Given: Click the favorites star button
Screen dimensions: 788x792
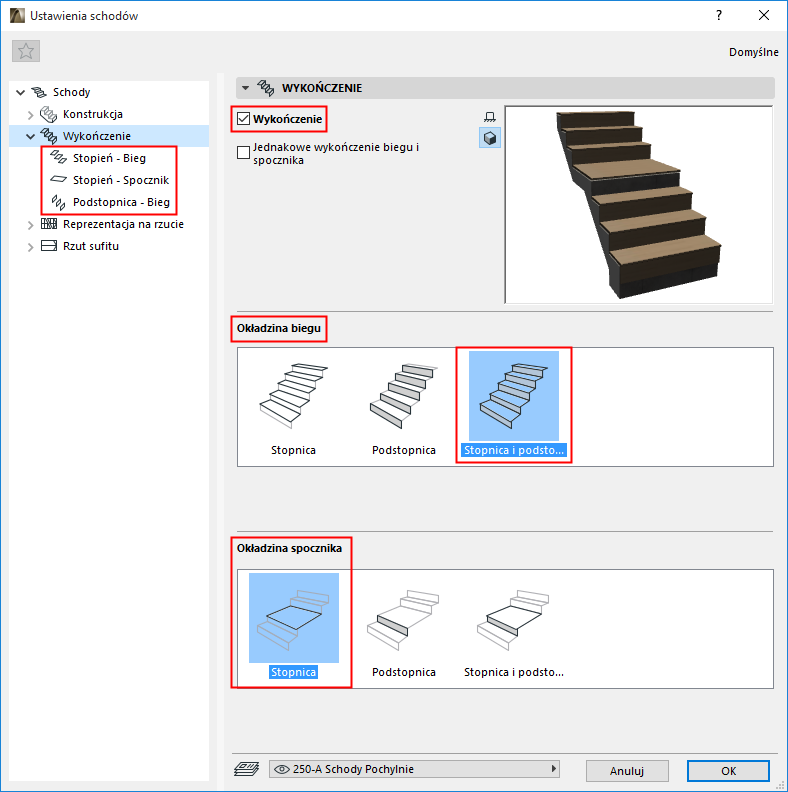Looking at the screenshot, I should 26,51.
